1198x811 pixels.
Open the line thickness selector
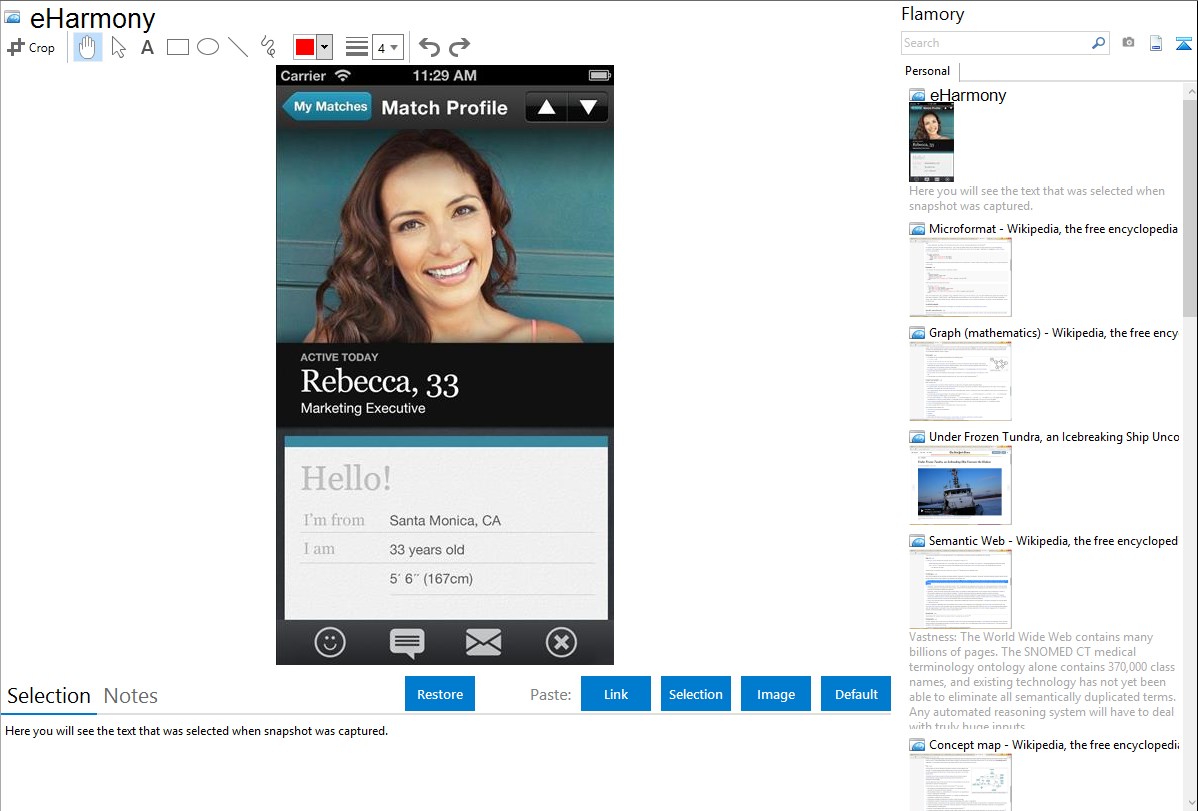tap(356, 46)
